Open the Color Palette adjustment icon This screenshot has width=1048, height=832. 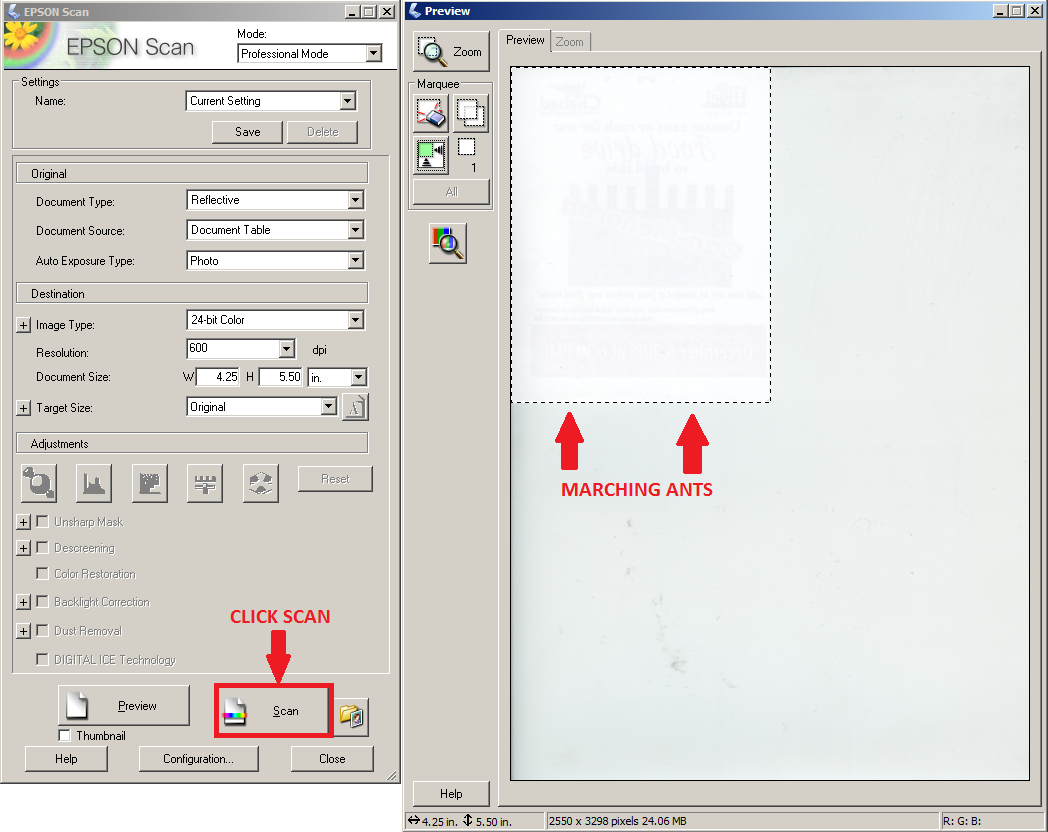coord(261,482)
